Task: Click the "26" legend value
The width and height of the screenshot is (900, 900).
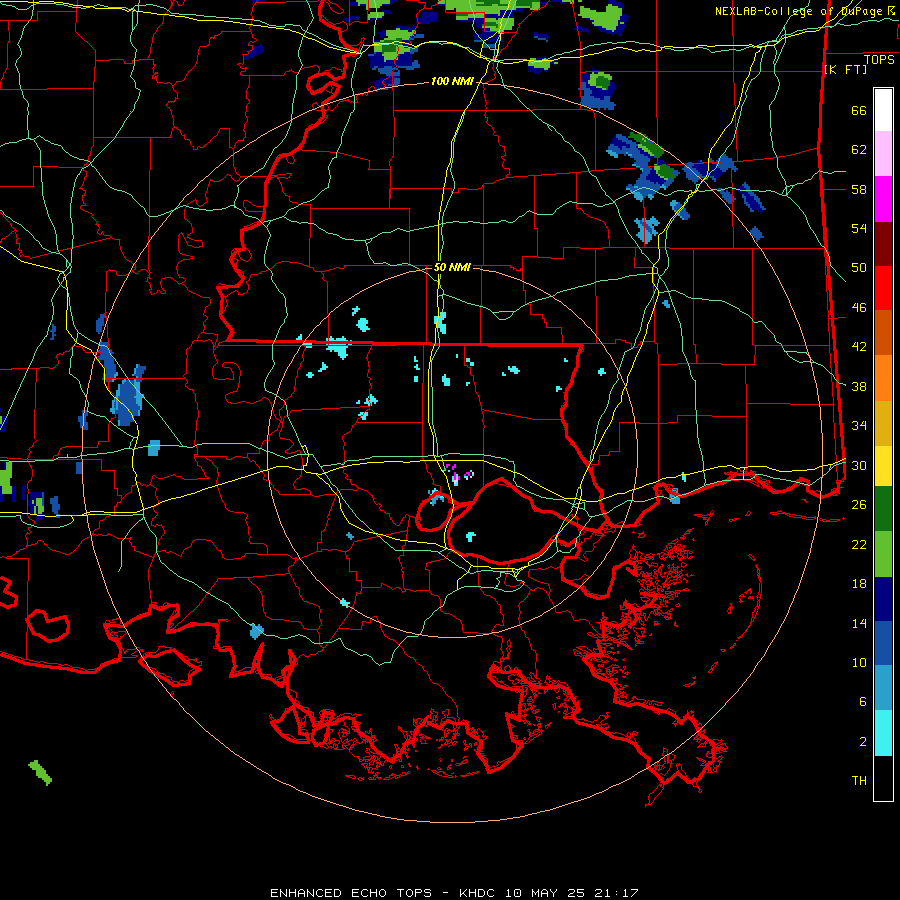Action: 859,505
